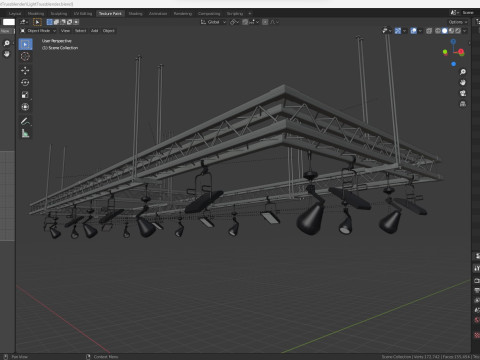This screenshot has width=480, height=360.
Task: Click the viewport pan hand icon
Action: point(463,83)
